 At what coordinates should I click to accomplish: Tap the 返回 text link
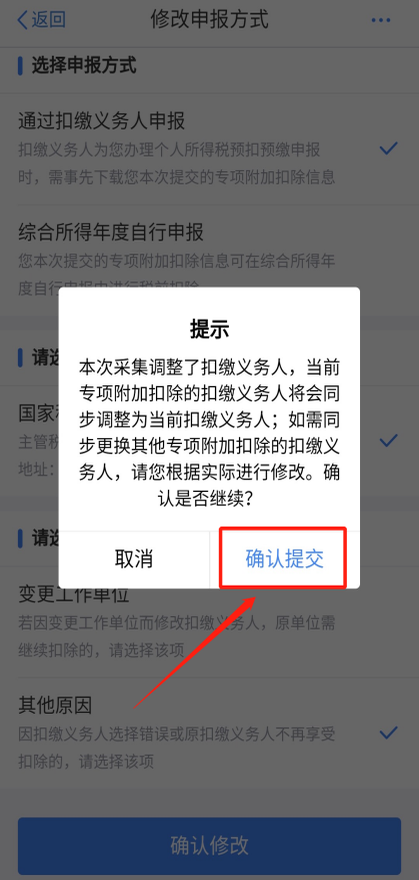click(48, 20)
